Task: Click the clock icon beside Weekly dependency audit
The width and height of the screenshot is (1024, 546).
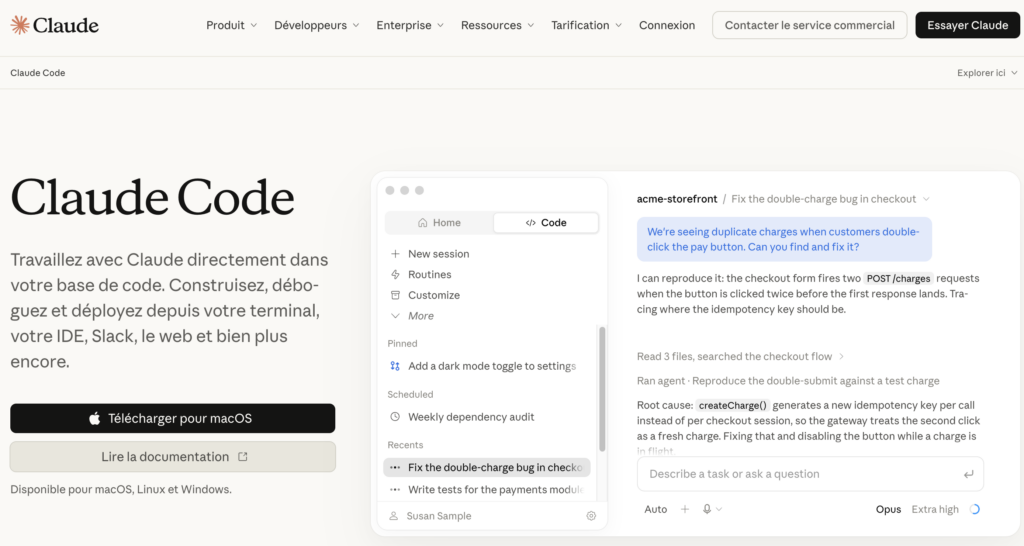Action: (x=395, y=417)
